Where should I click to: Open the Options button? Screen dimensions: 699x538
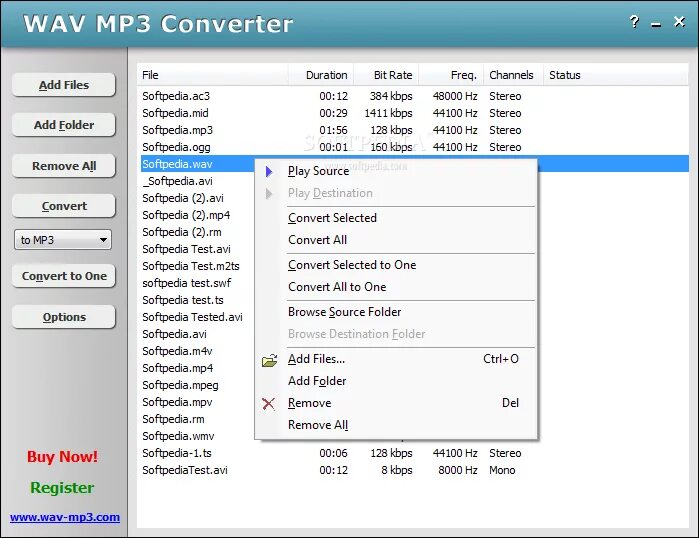click(x=64, y=317)
